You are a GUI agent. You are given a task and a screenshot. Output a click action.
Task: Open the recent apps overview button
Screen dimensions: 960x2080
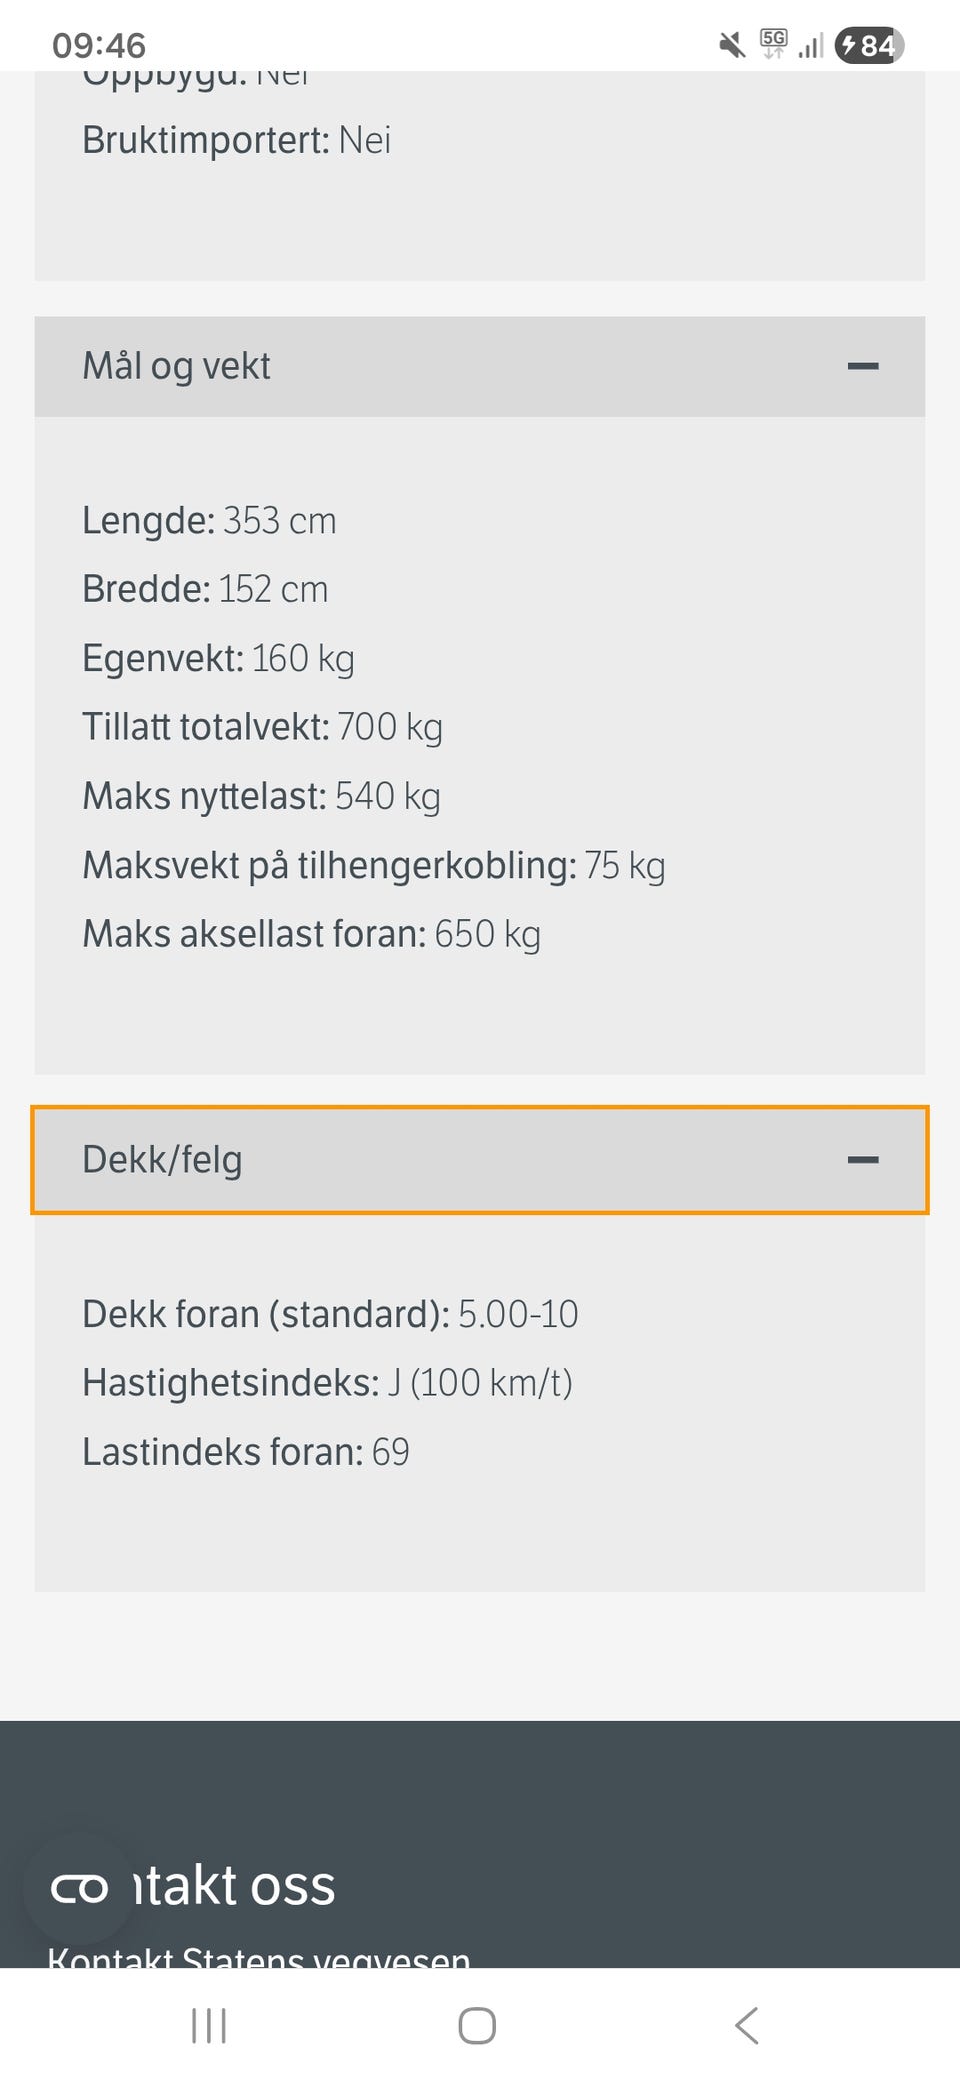[209, 2026]
